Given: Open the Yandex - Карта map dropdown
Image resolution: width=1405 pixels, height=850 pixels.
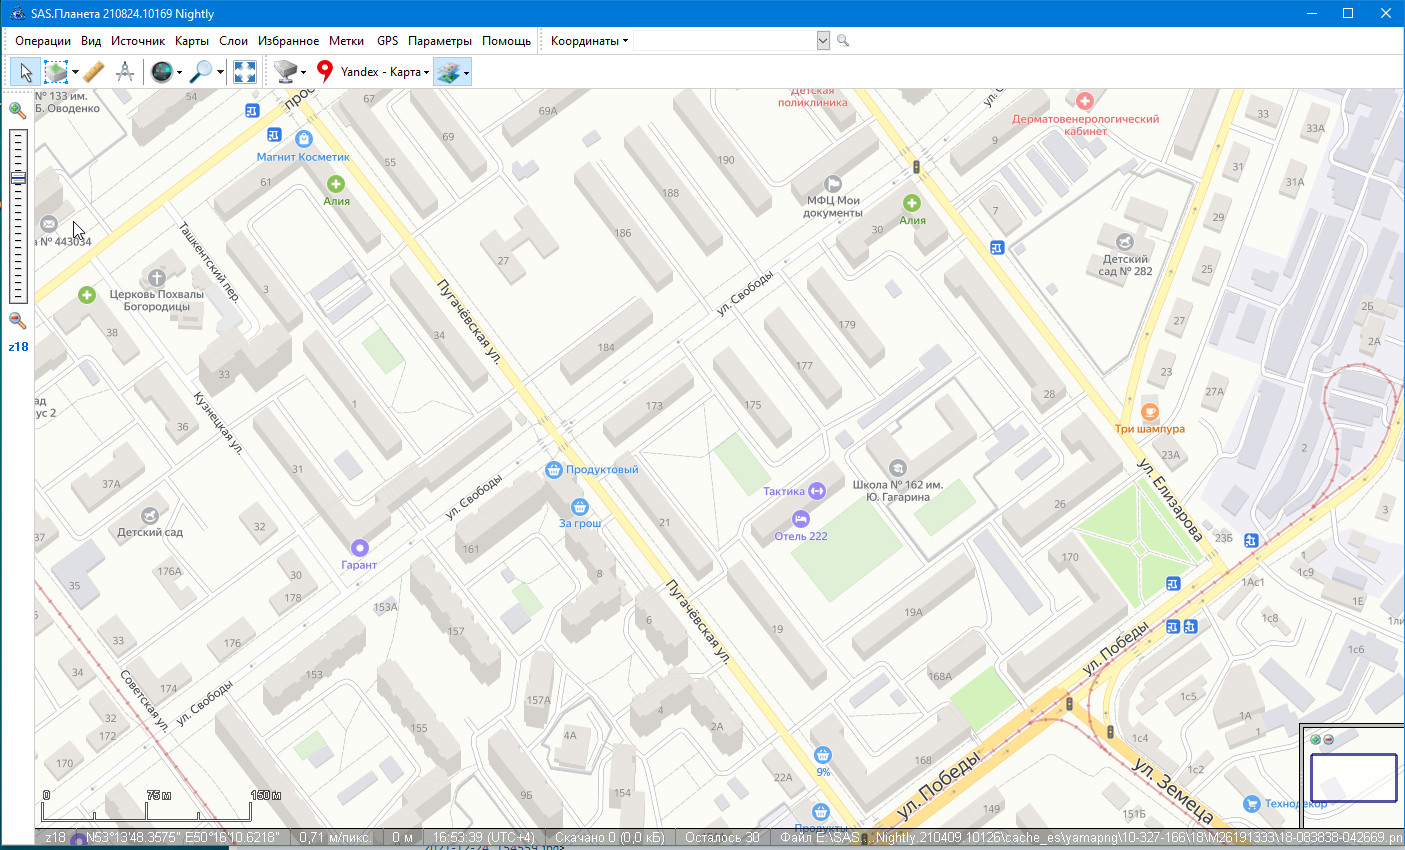Looking at the screenshot, I should (x=384, y=72).
